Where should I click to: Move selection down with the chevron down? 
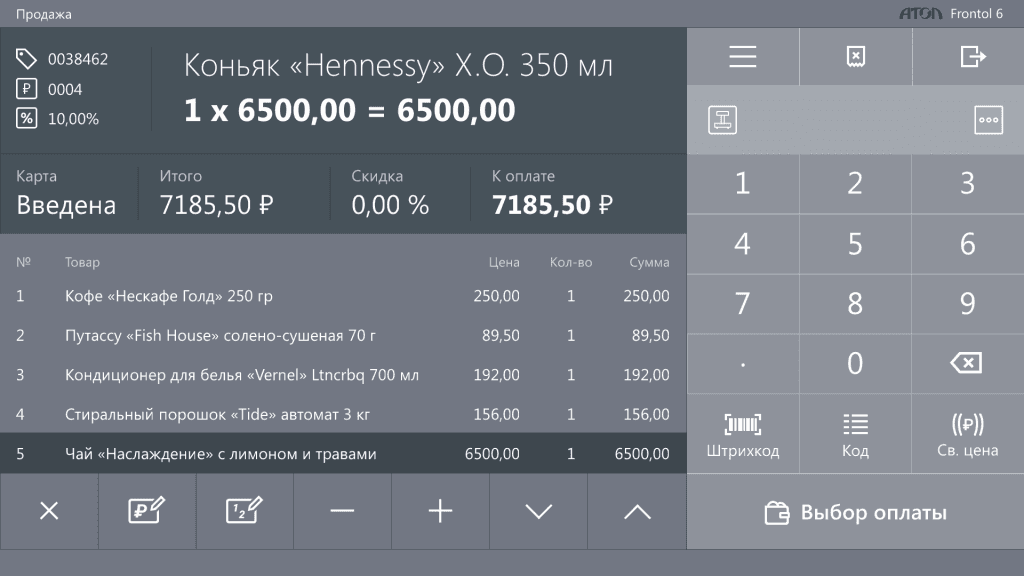(x=539, y=511)
